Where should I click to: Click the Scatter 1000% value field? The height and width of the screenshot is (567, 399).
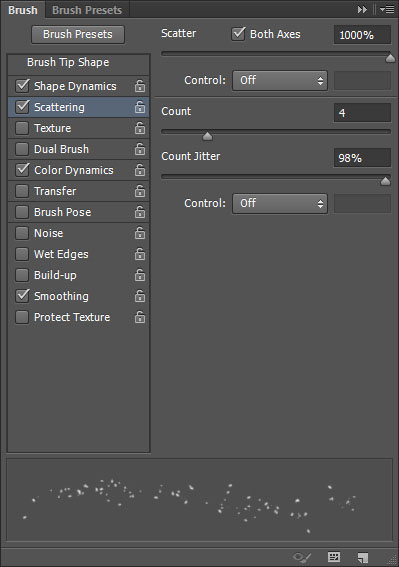(362, 35)
